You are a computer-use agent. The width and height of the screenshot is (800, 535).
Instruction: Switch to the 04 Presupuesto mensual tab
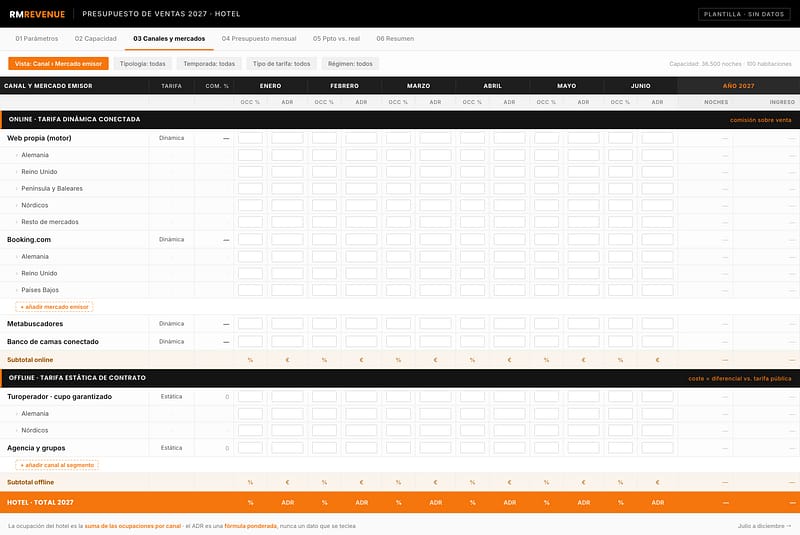(259, 39)
